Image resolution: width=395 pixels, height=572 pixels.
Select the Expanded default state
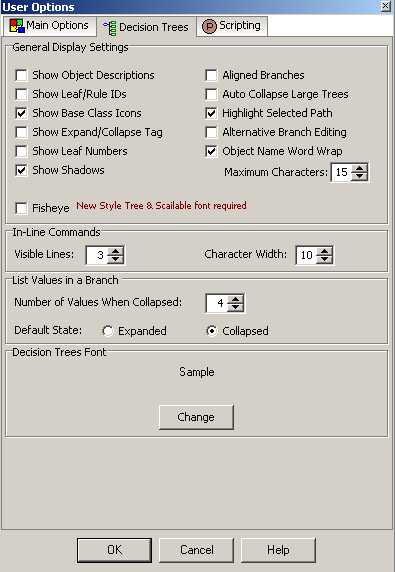click(x=108, y=331)
